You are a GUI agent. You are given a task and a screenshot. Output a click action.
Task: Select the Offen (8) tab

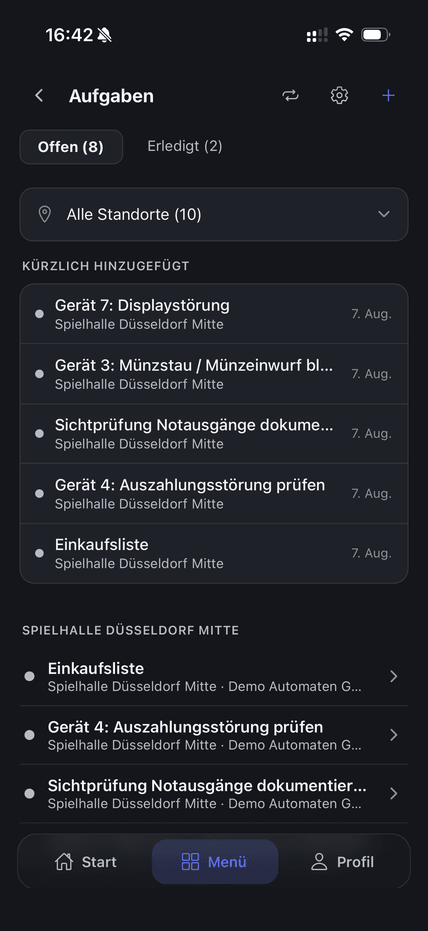tap(71, 147)
